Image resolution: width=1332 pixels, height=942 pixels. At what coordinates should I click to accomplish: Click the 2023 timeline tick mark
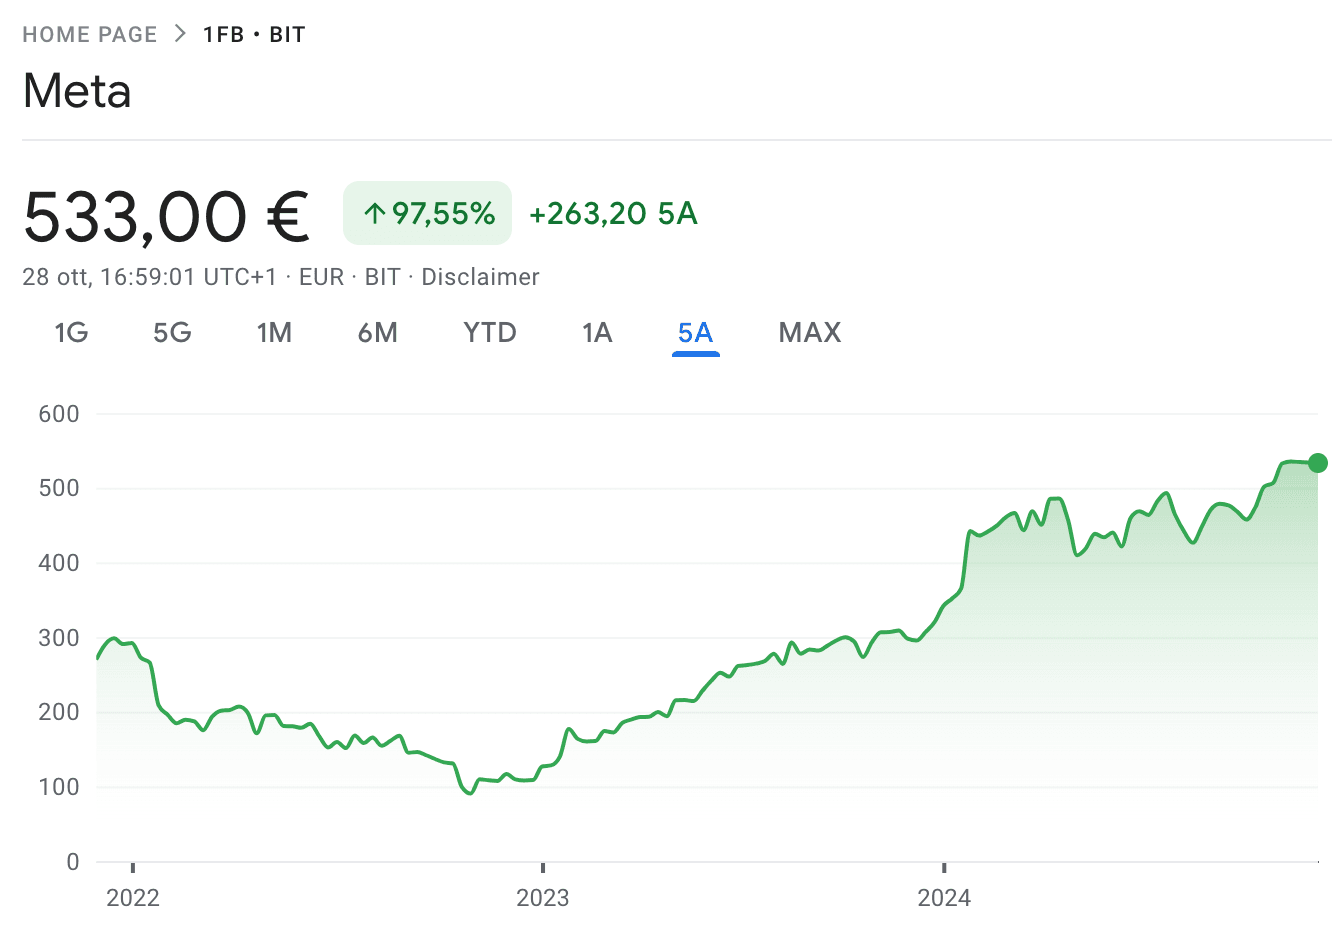point(543,868)
